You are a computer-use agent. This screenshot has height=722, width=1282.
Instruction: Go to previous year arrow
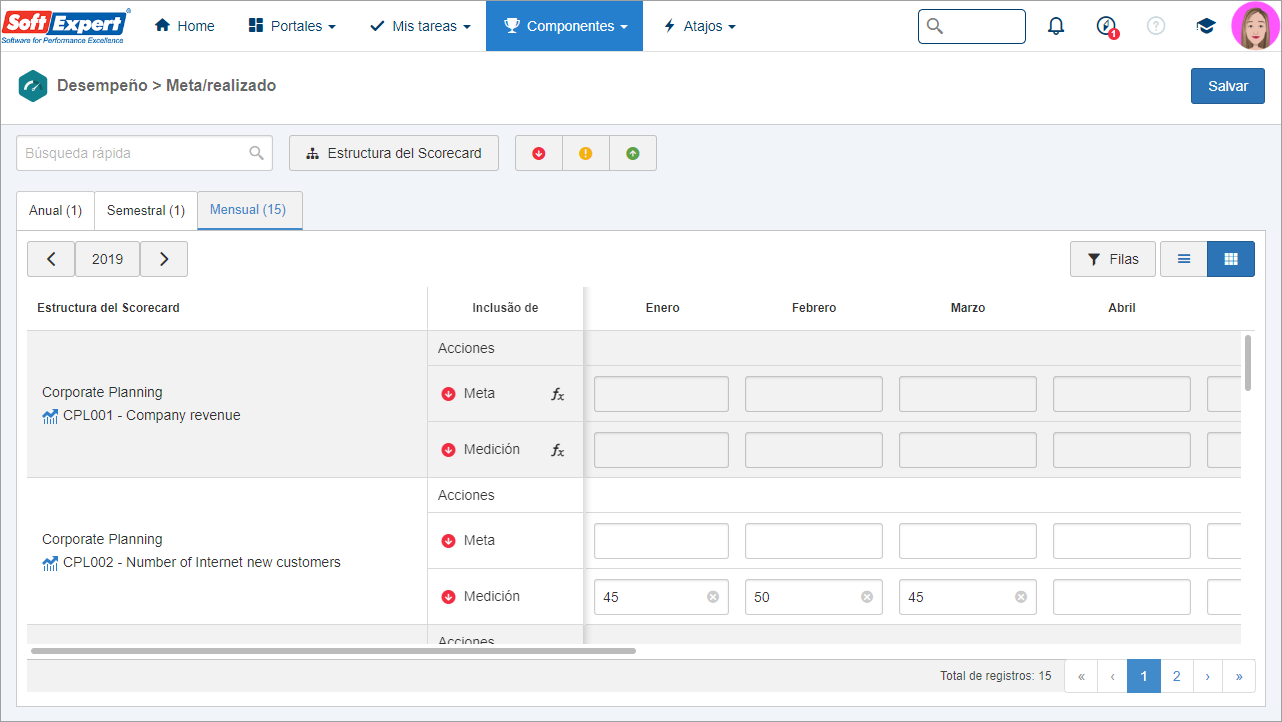pos(51,259)
